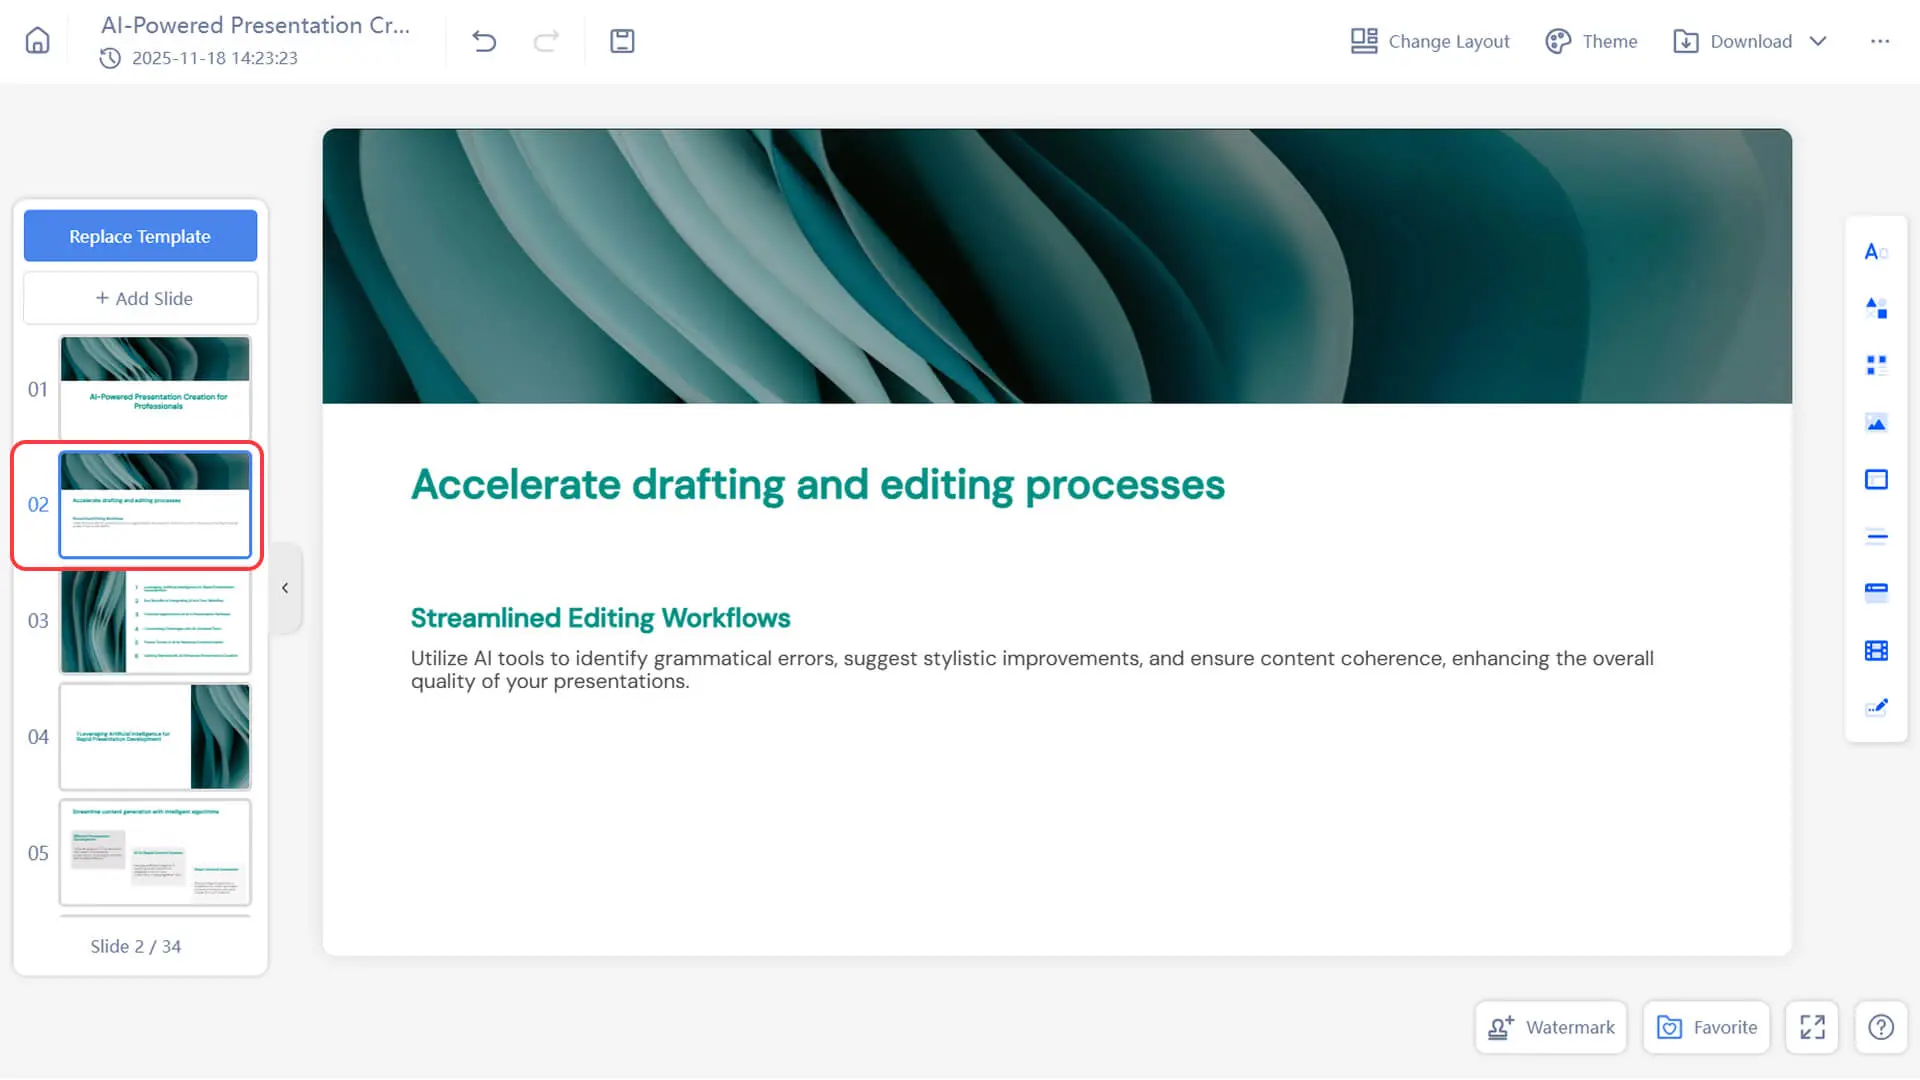Open the image insert tool
Viewport: 1920px width, 1080px height.
click(1876, 423)
